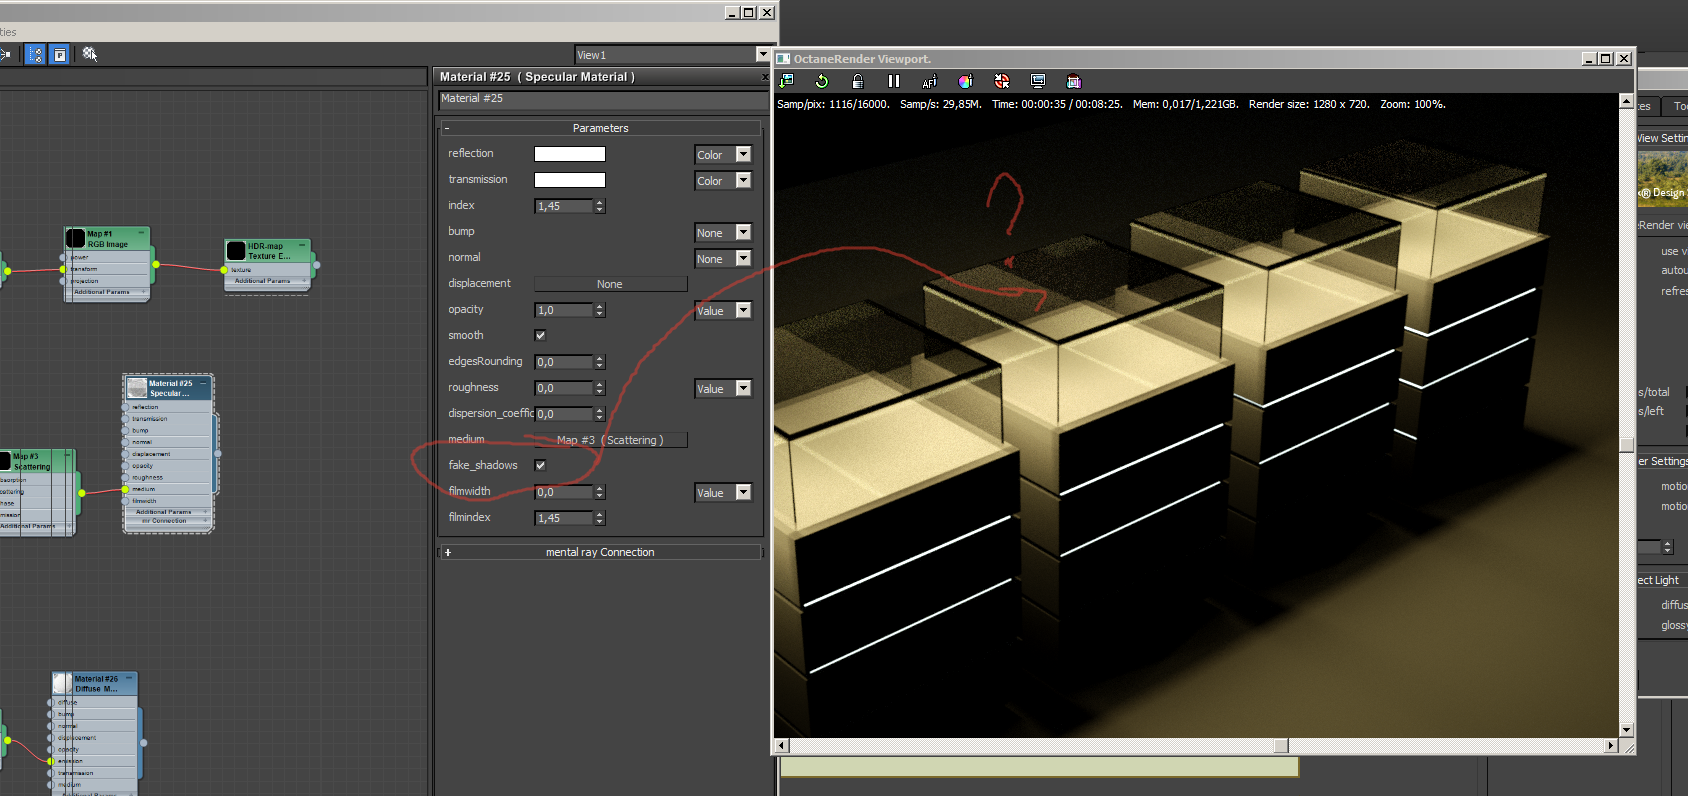
Task: Click the save render image icon in Octane viewport
Action: coord(787,81)
